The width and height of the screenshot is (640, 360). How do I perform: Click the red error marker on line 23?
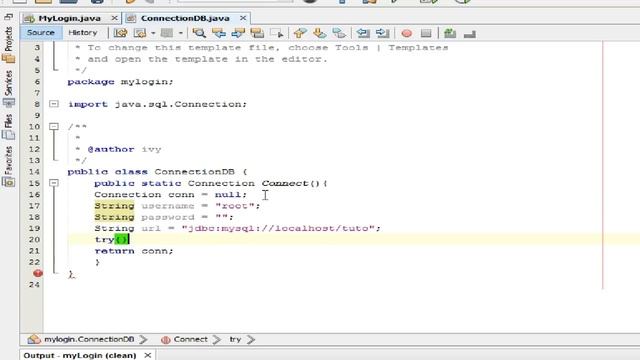point(38,273)
